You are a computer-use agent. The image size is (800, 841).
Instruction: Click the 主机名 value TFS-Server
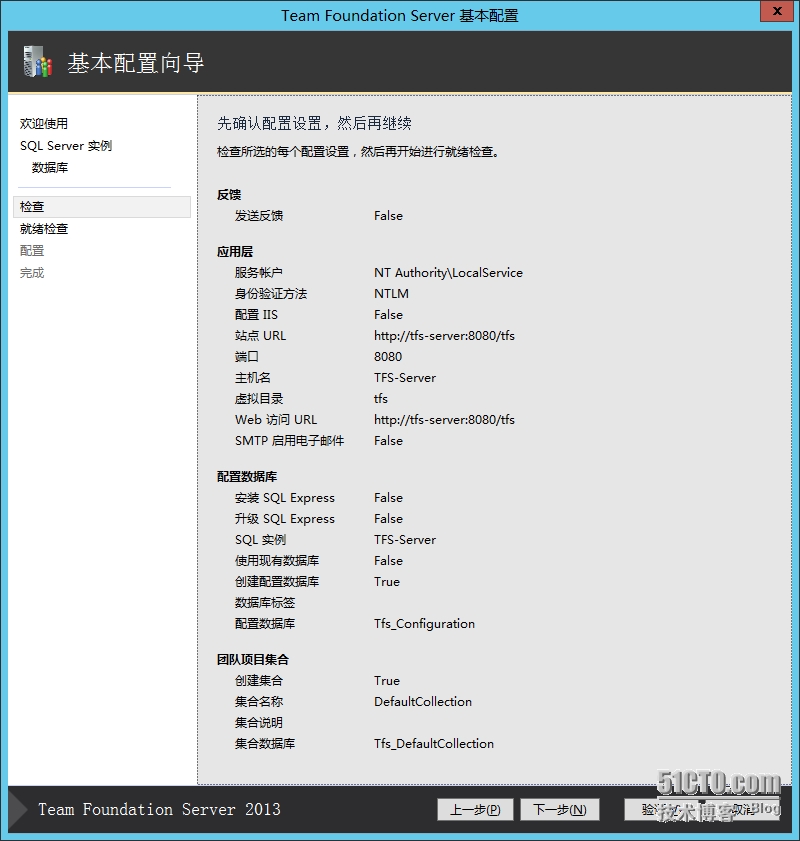click(405, 378)
